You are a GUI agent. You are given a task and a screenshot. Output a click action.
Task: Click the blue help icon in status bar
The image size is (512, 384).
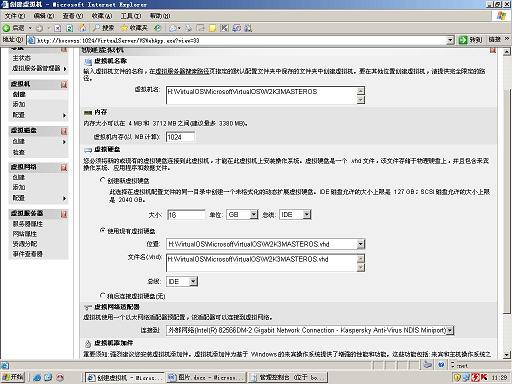[441, 364]
